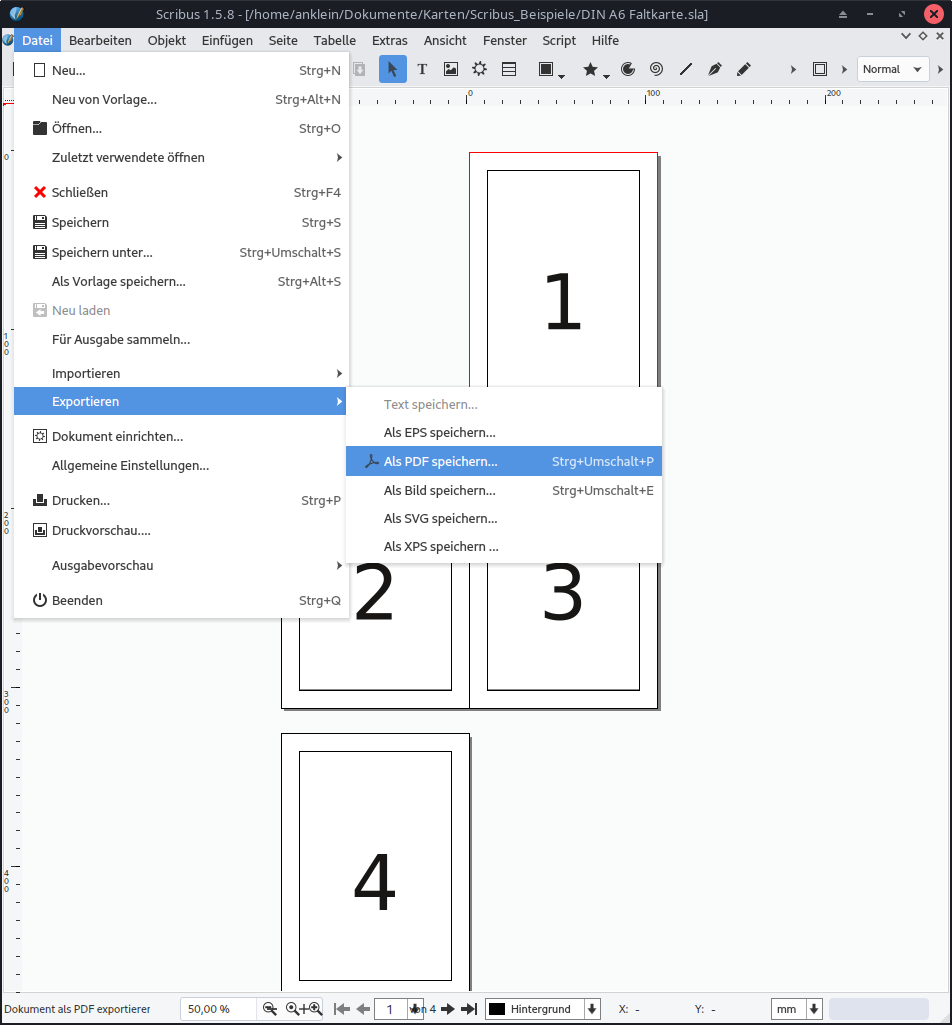The height and width of the screenshot is (1025, 952).
Task: Open the Bearbeiten menu
Action: click(100, 40)
